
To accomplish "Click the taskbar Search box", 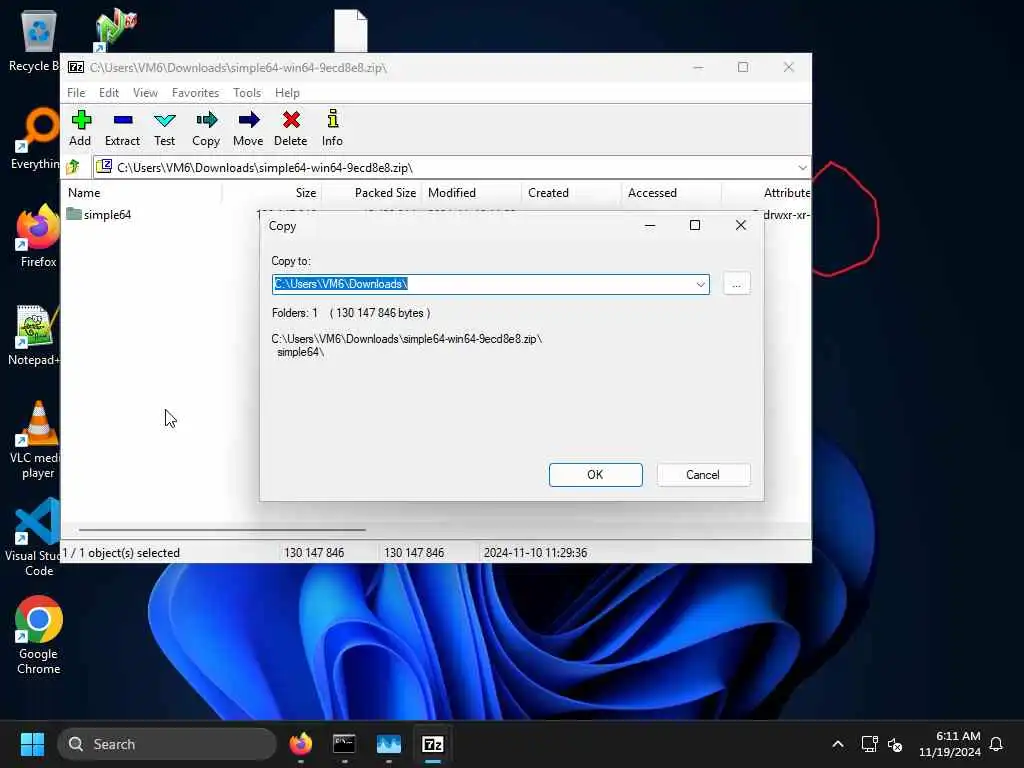I will (167, 744).
